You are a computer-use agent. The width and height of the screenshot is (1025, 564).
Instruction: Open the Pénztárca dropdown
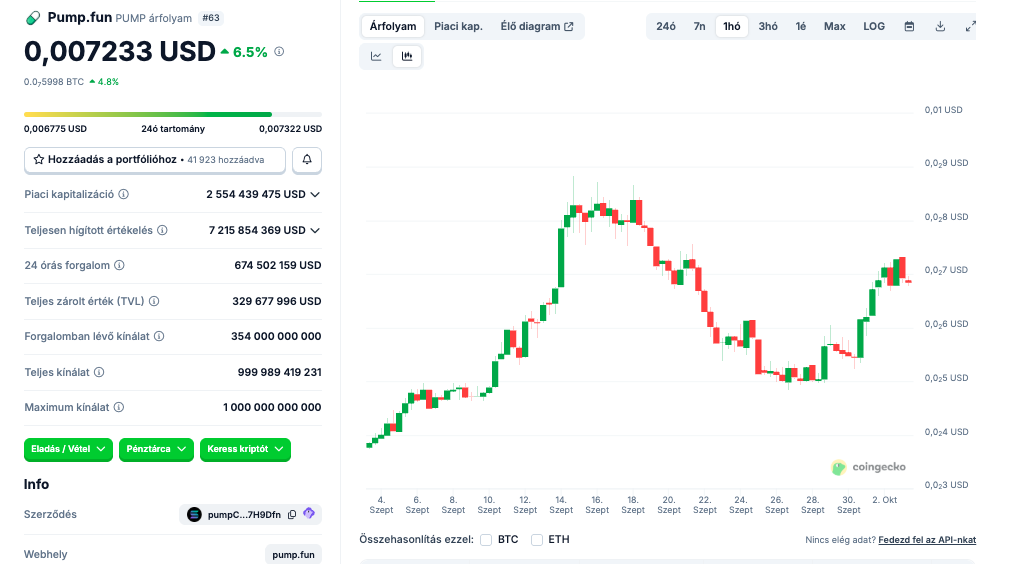(x=156, y=450)
